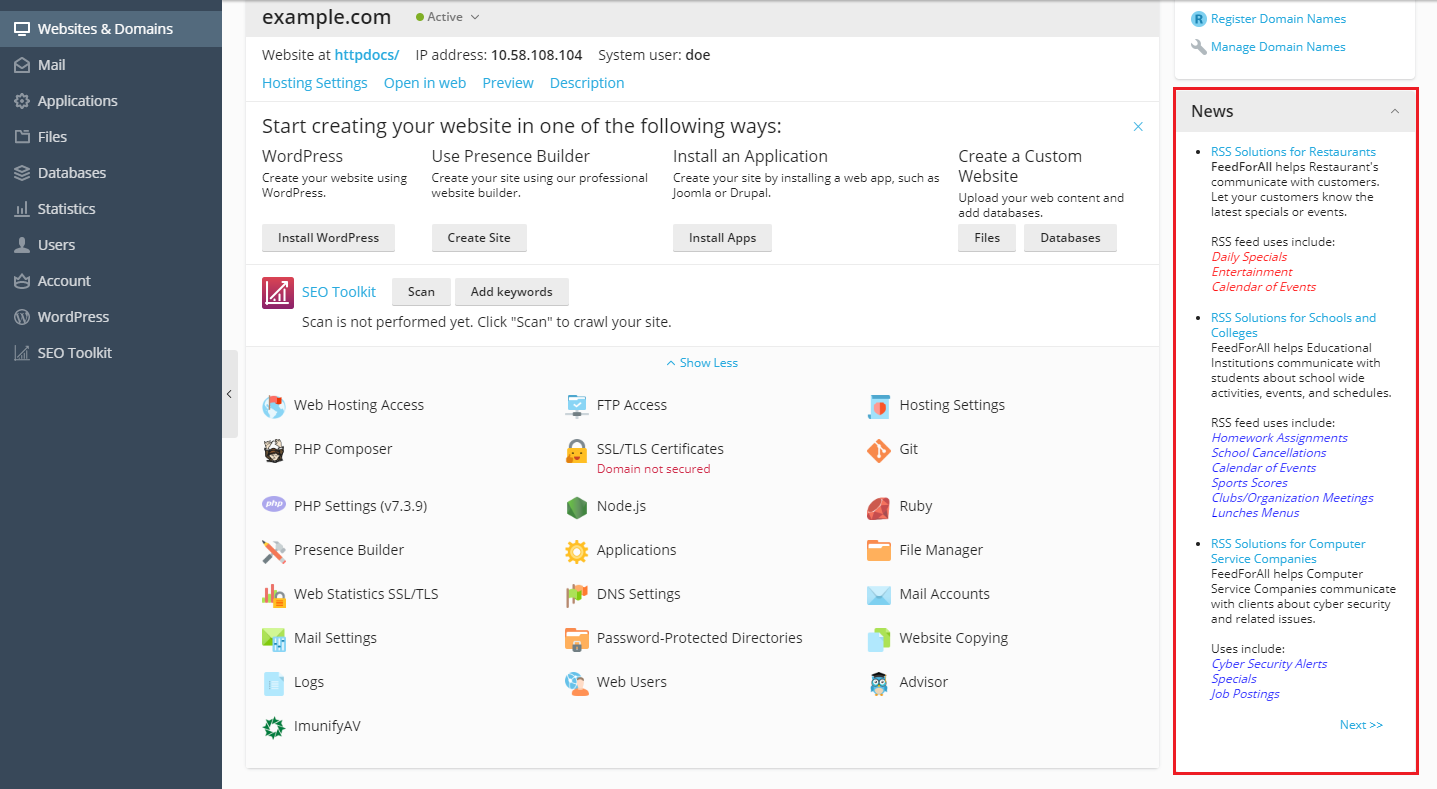
Task: Open the Active status dropdown
Action: tap(448, 17)
